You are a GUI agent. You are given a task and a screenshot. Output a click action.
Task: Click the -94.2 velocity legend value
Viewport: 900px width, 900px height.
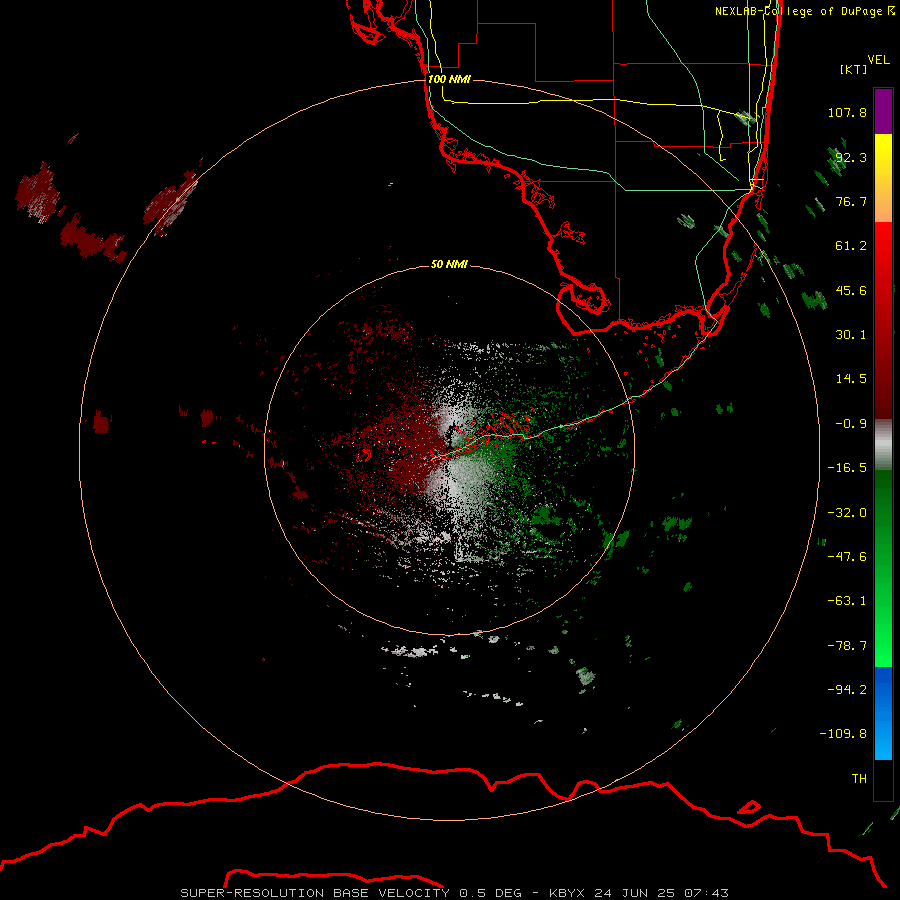pyautogui.click(x=847, y=690)
